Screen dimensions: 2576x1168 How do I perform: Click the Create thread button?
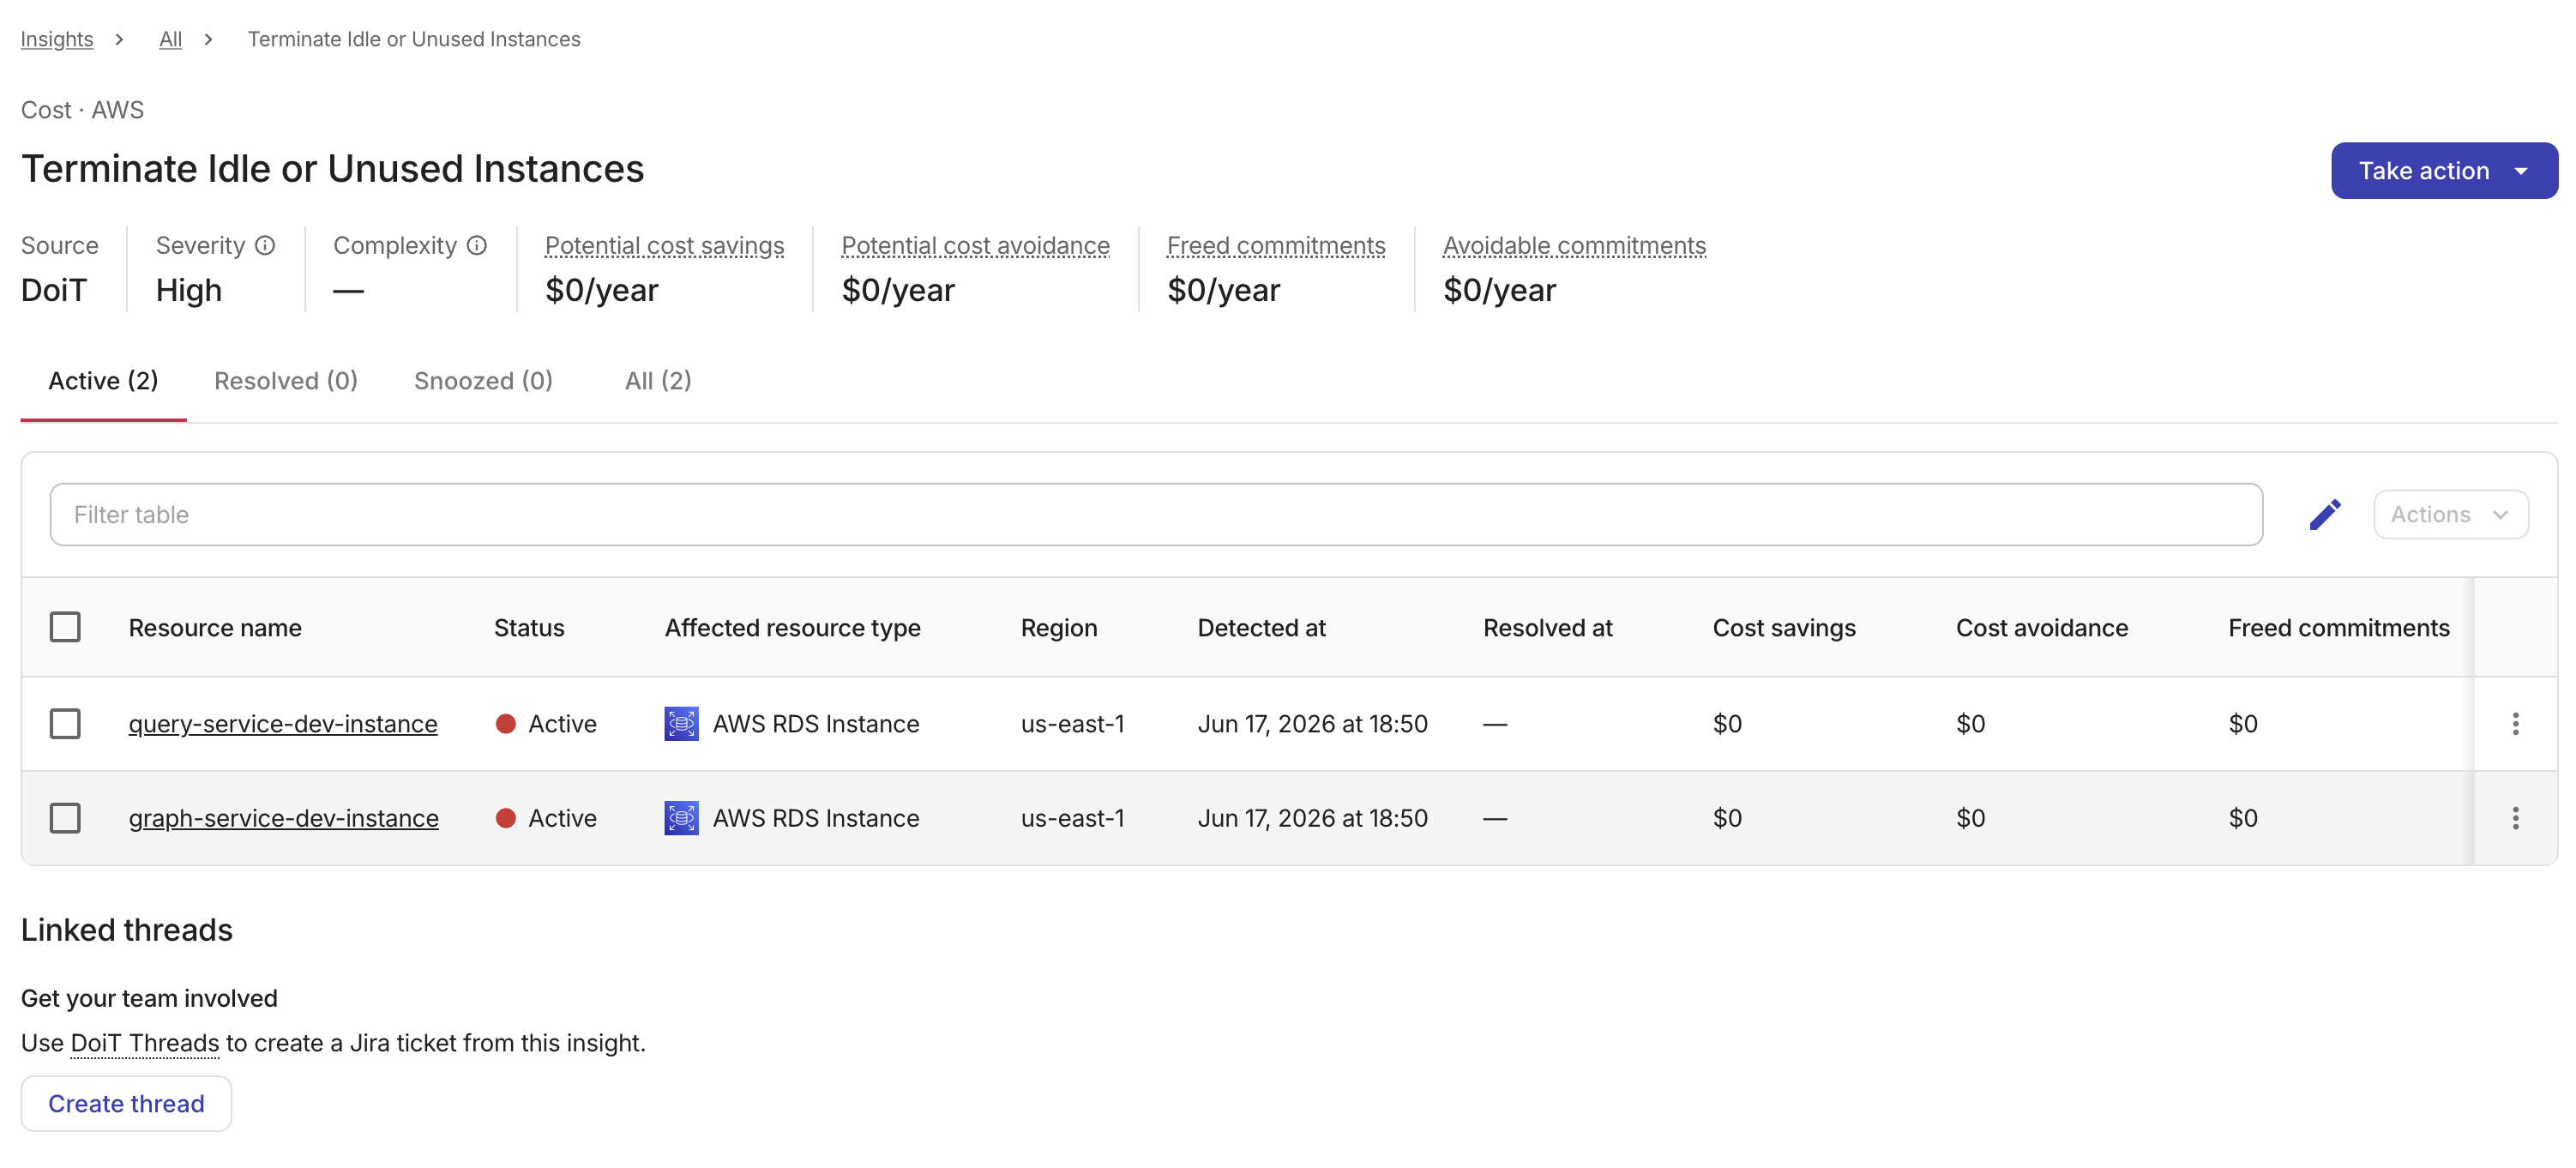(126, 1103)
